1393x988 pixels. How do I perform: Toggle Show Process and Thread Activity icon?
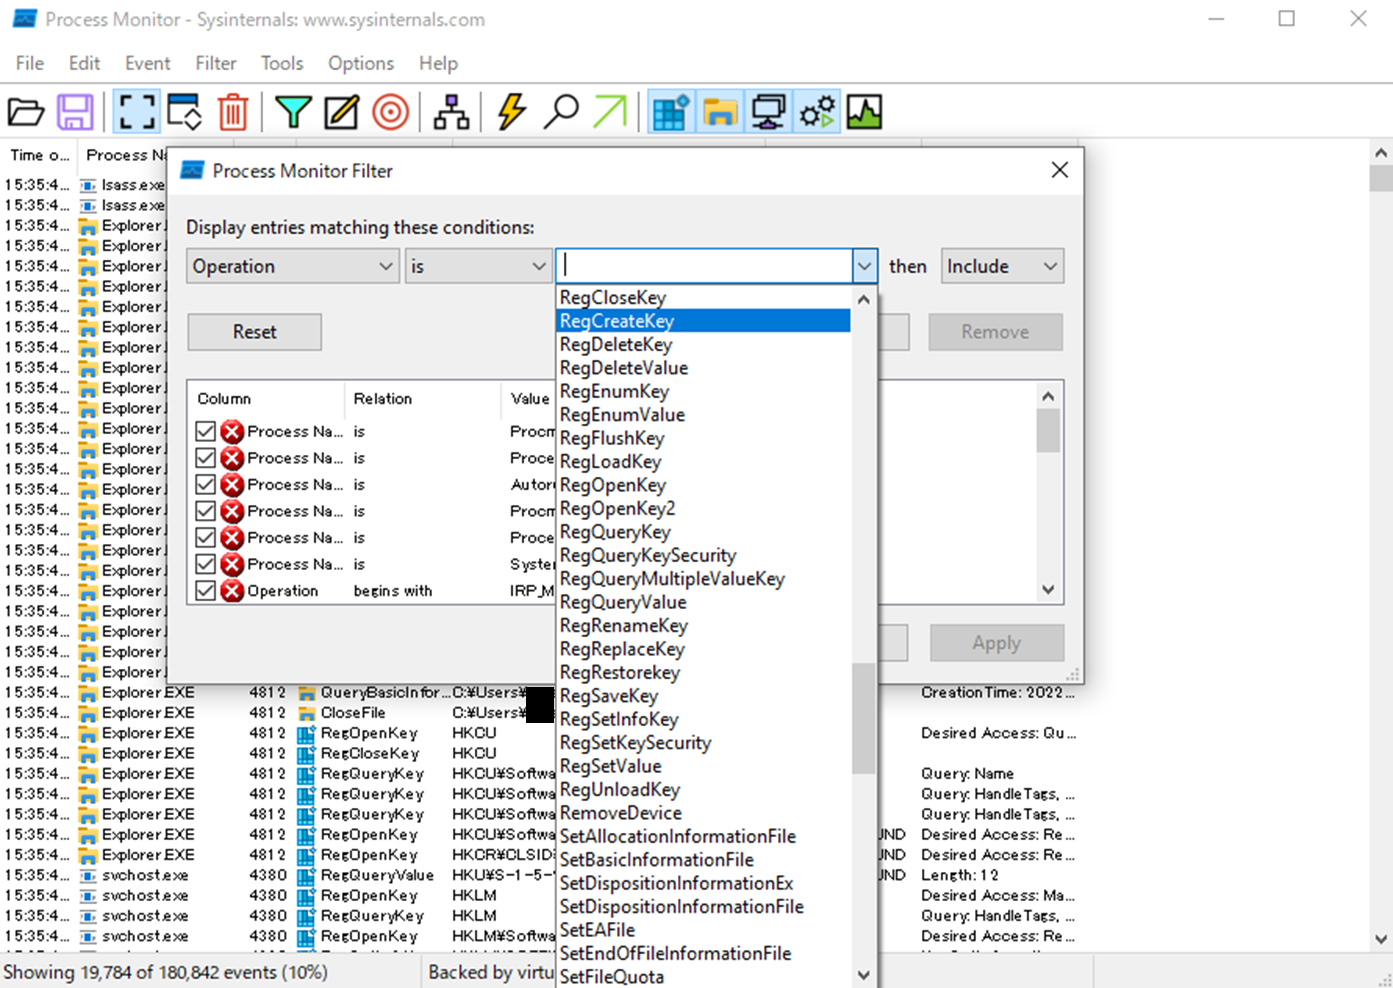(x=817, y=112)
